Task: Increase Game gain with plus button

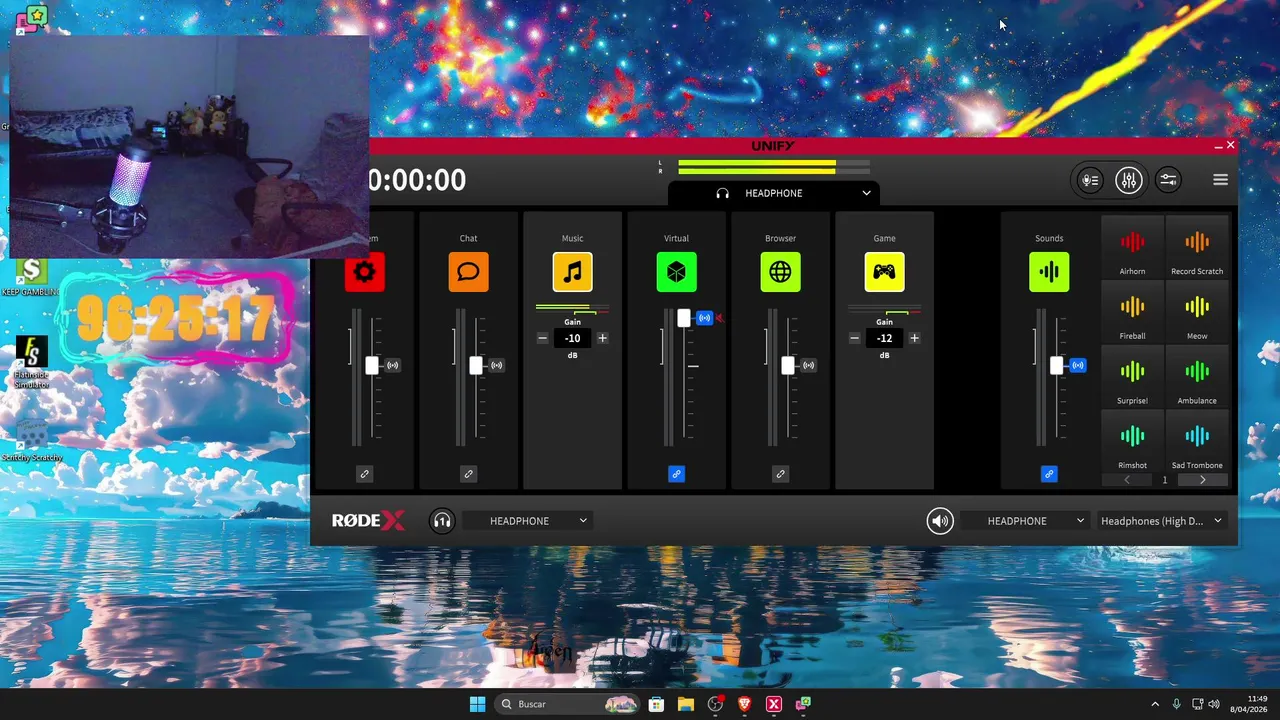Action: click(914, 338)
